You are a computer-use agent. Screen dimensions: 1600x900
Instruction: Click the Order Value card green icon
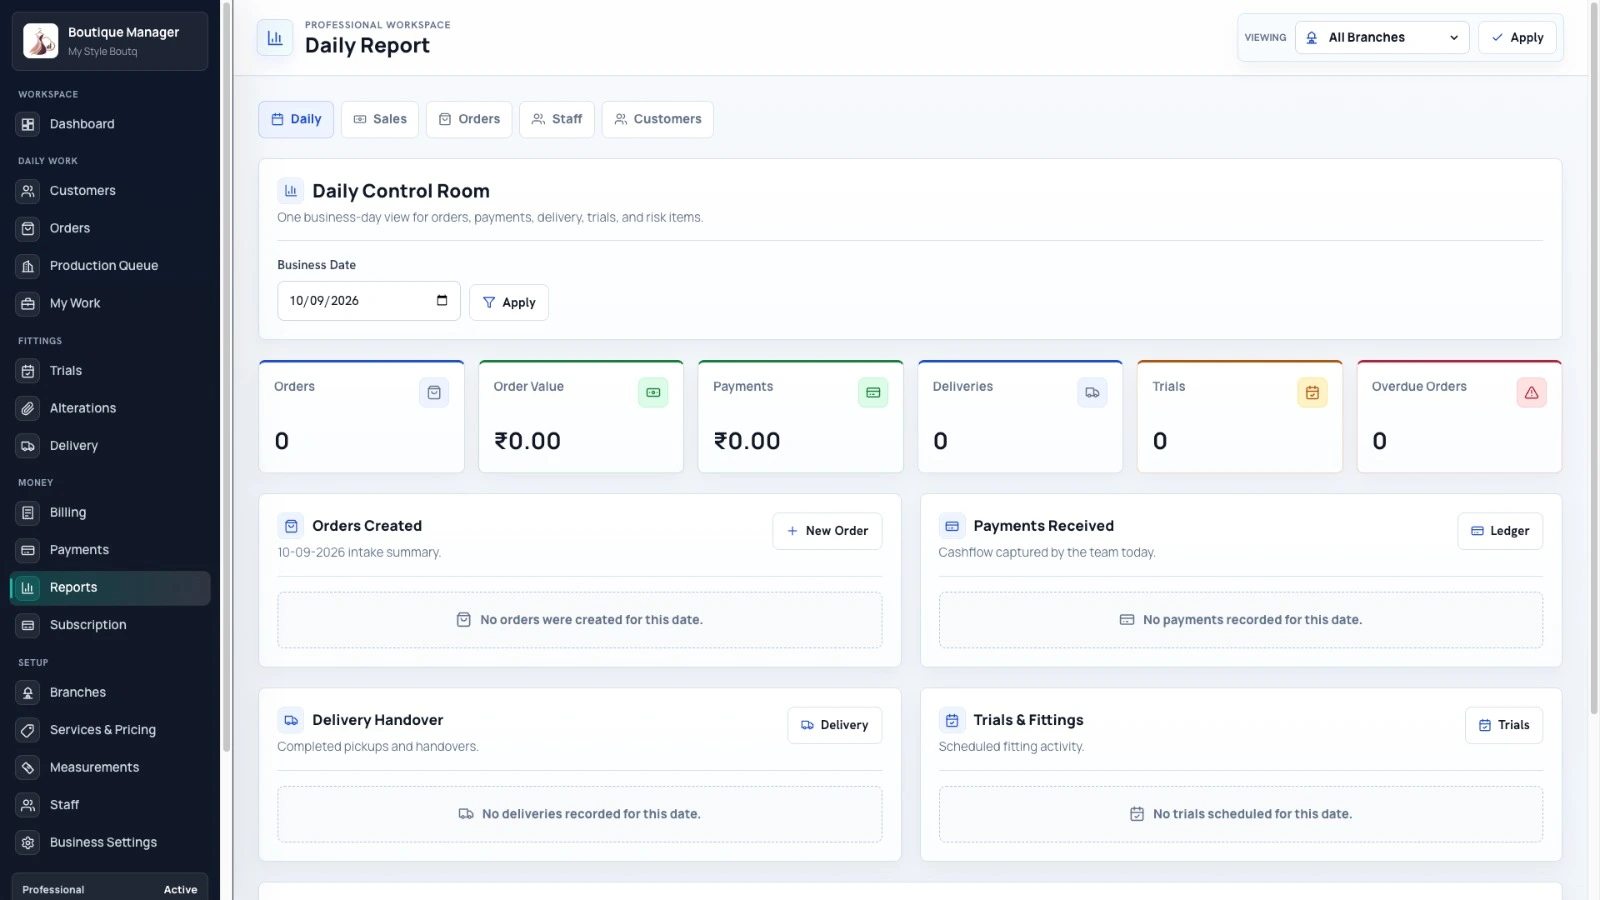pyautogui.click(x=653, y=393)
